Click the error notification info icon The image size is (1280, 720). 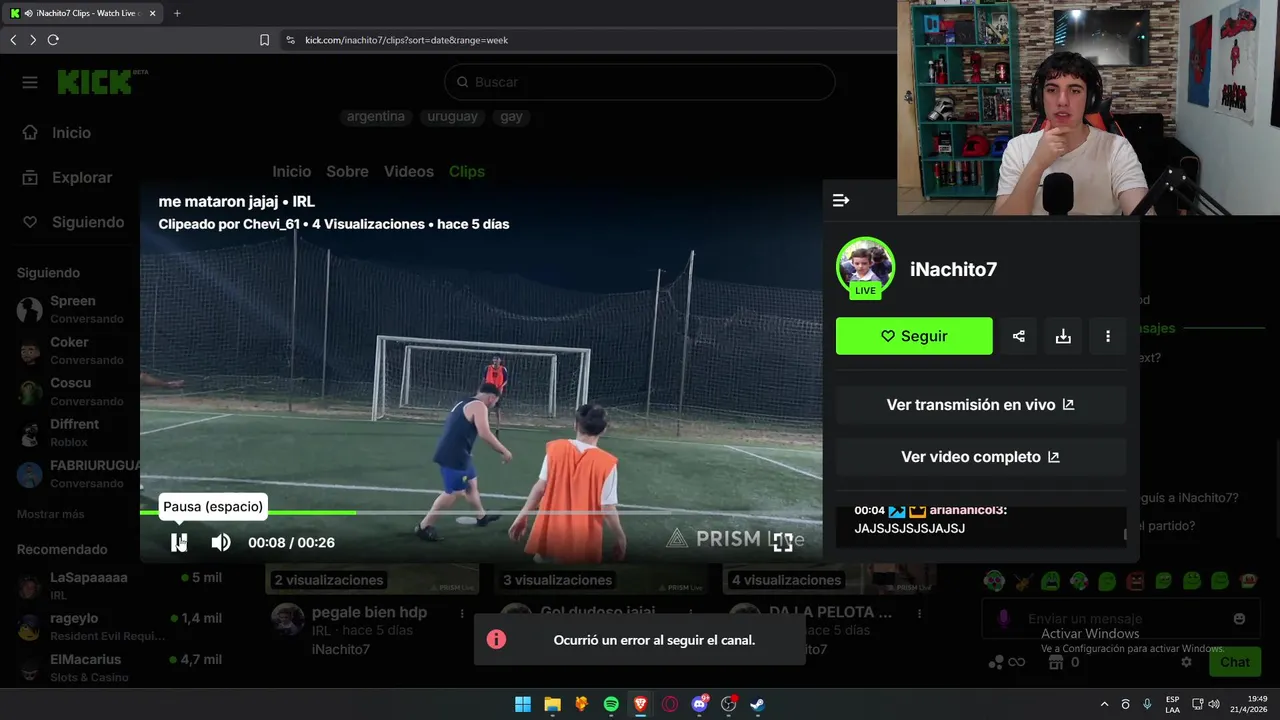tap(496, 639)
